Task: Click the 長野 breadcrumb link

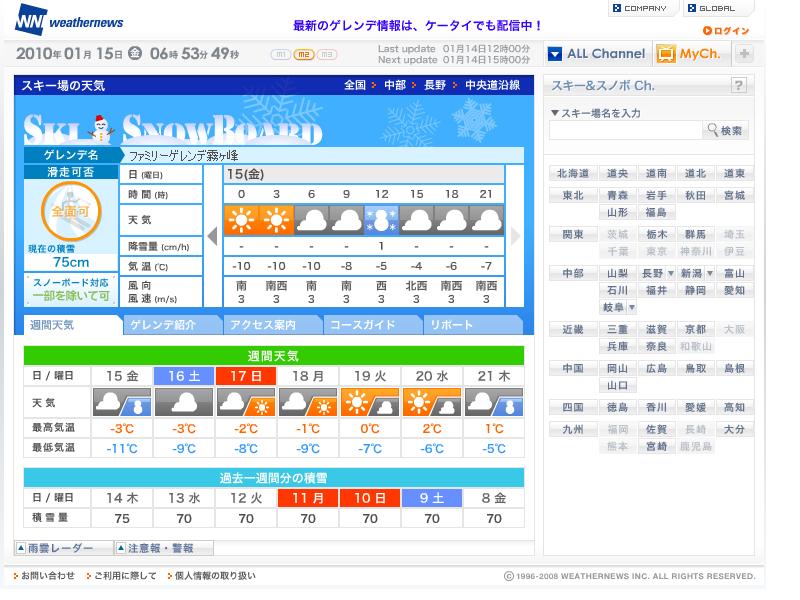Action: point(435,85)
